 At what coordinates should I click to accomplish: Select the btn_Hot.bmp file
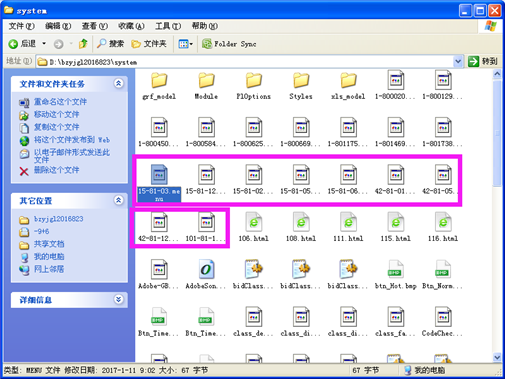coord(396,275)
